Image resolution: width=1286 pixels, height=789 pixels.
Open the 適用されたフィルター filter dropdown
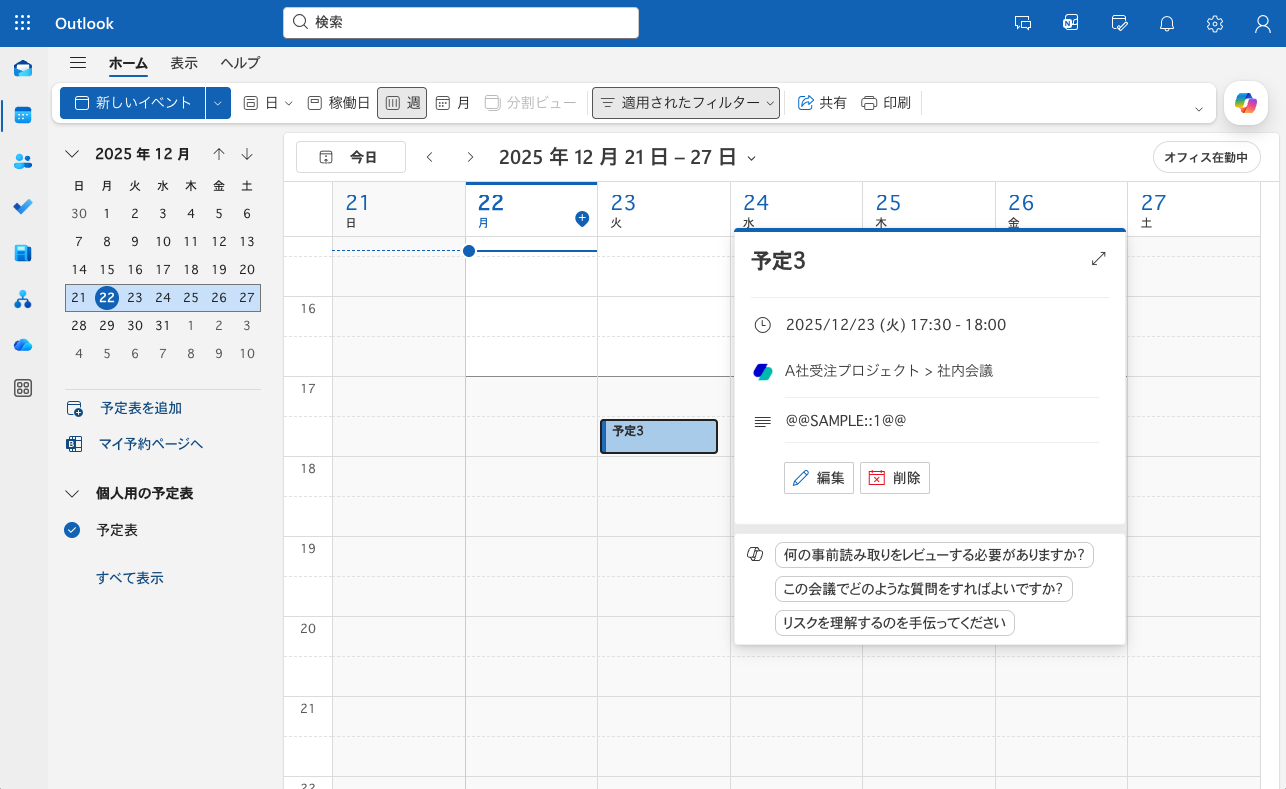tap(686, 103)
